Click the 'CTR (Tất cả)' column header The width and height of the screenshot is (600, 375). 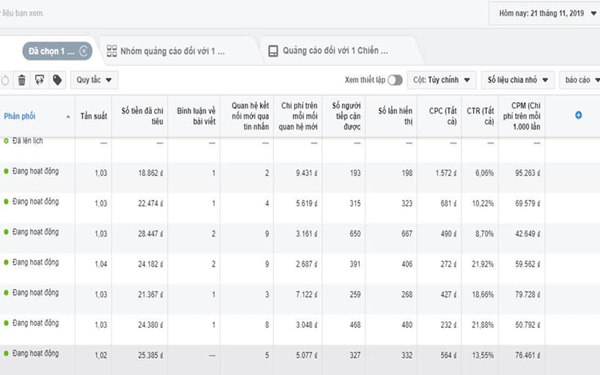pos(480,116)
